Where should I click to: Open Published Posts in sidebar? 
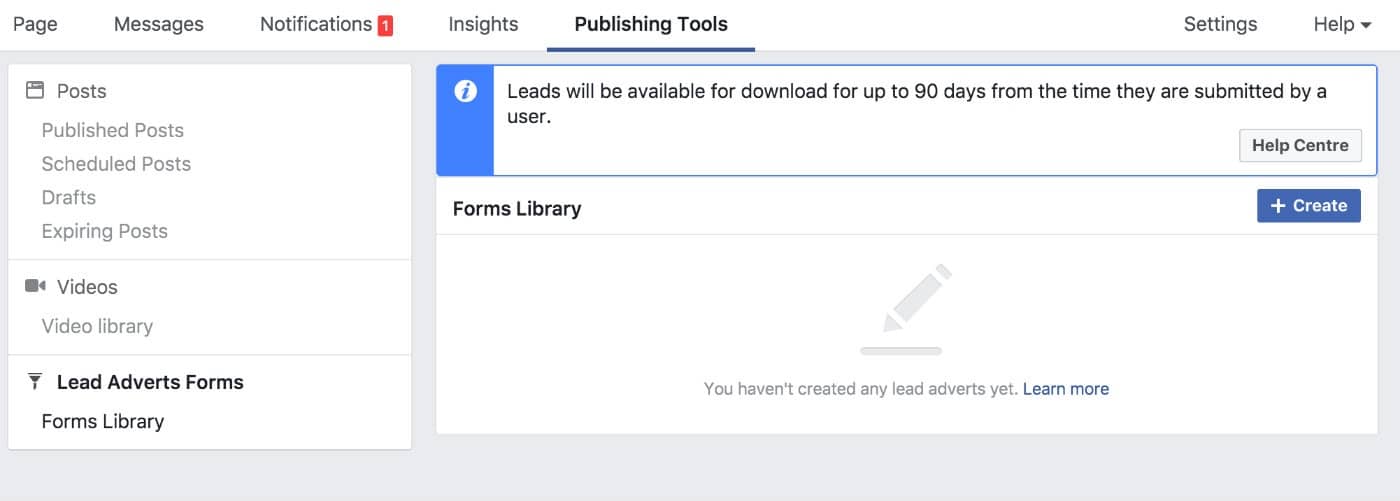[113, 130]
